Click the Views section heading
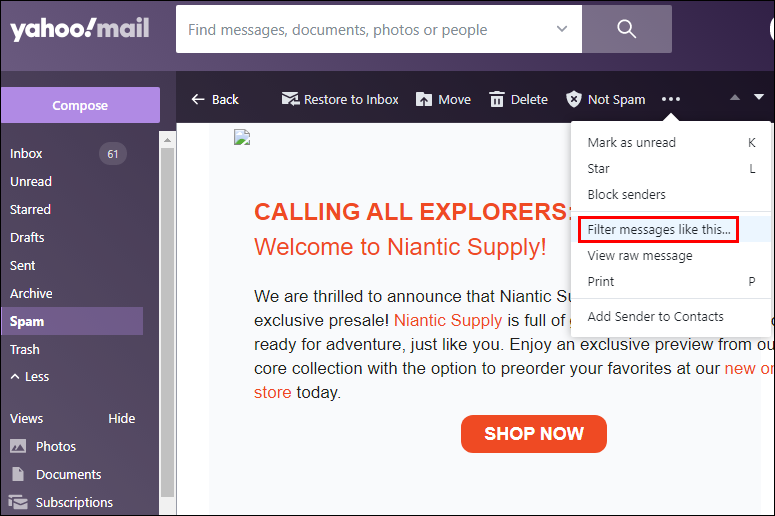This screenshot has width=775, height=516. tap(27, 419)
